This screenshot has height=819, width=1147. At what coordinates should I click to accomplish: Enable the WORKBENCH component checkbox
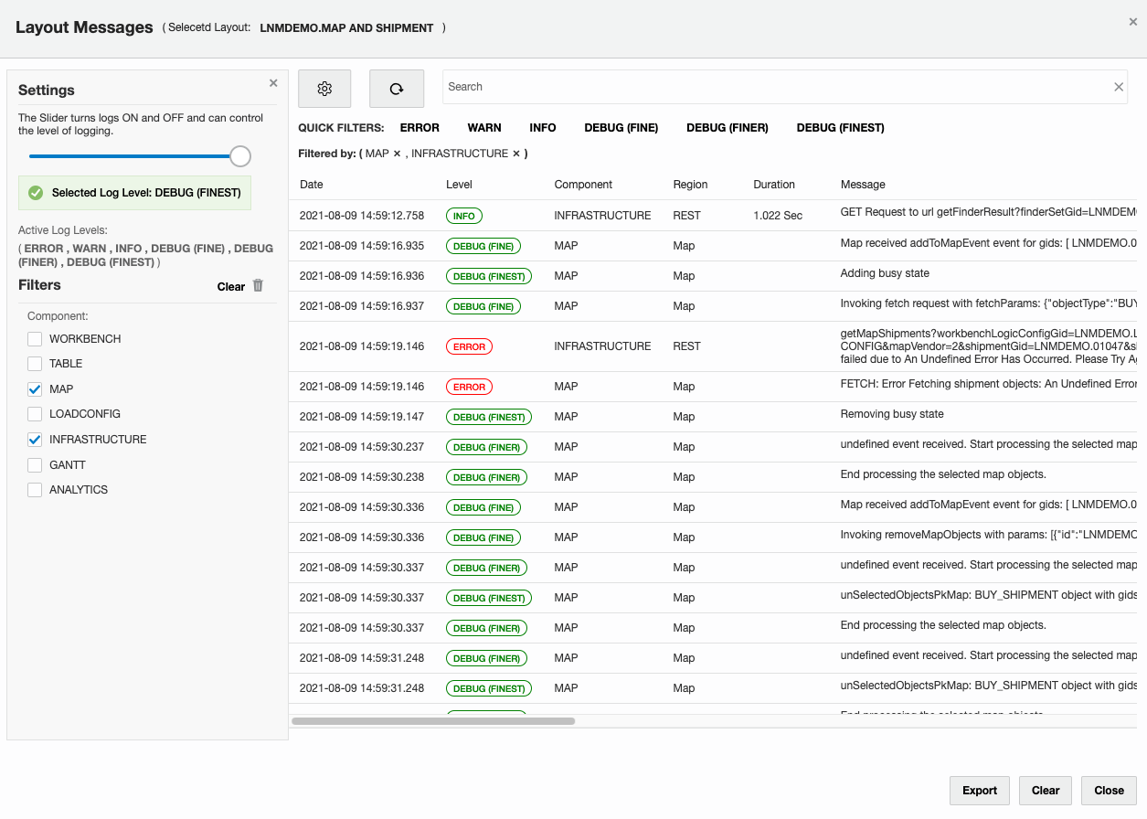(35, 339)
